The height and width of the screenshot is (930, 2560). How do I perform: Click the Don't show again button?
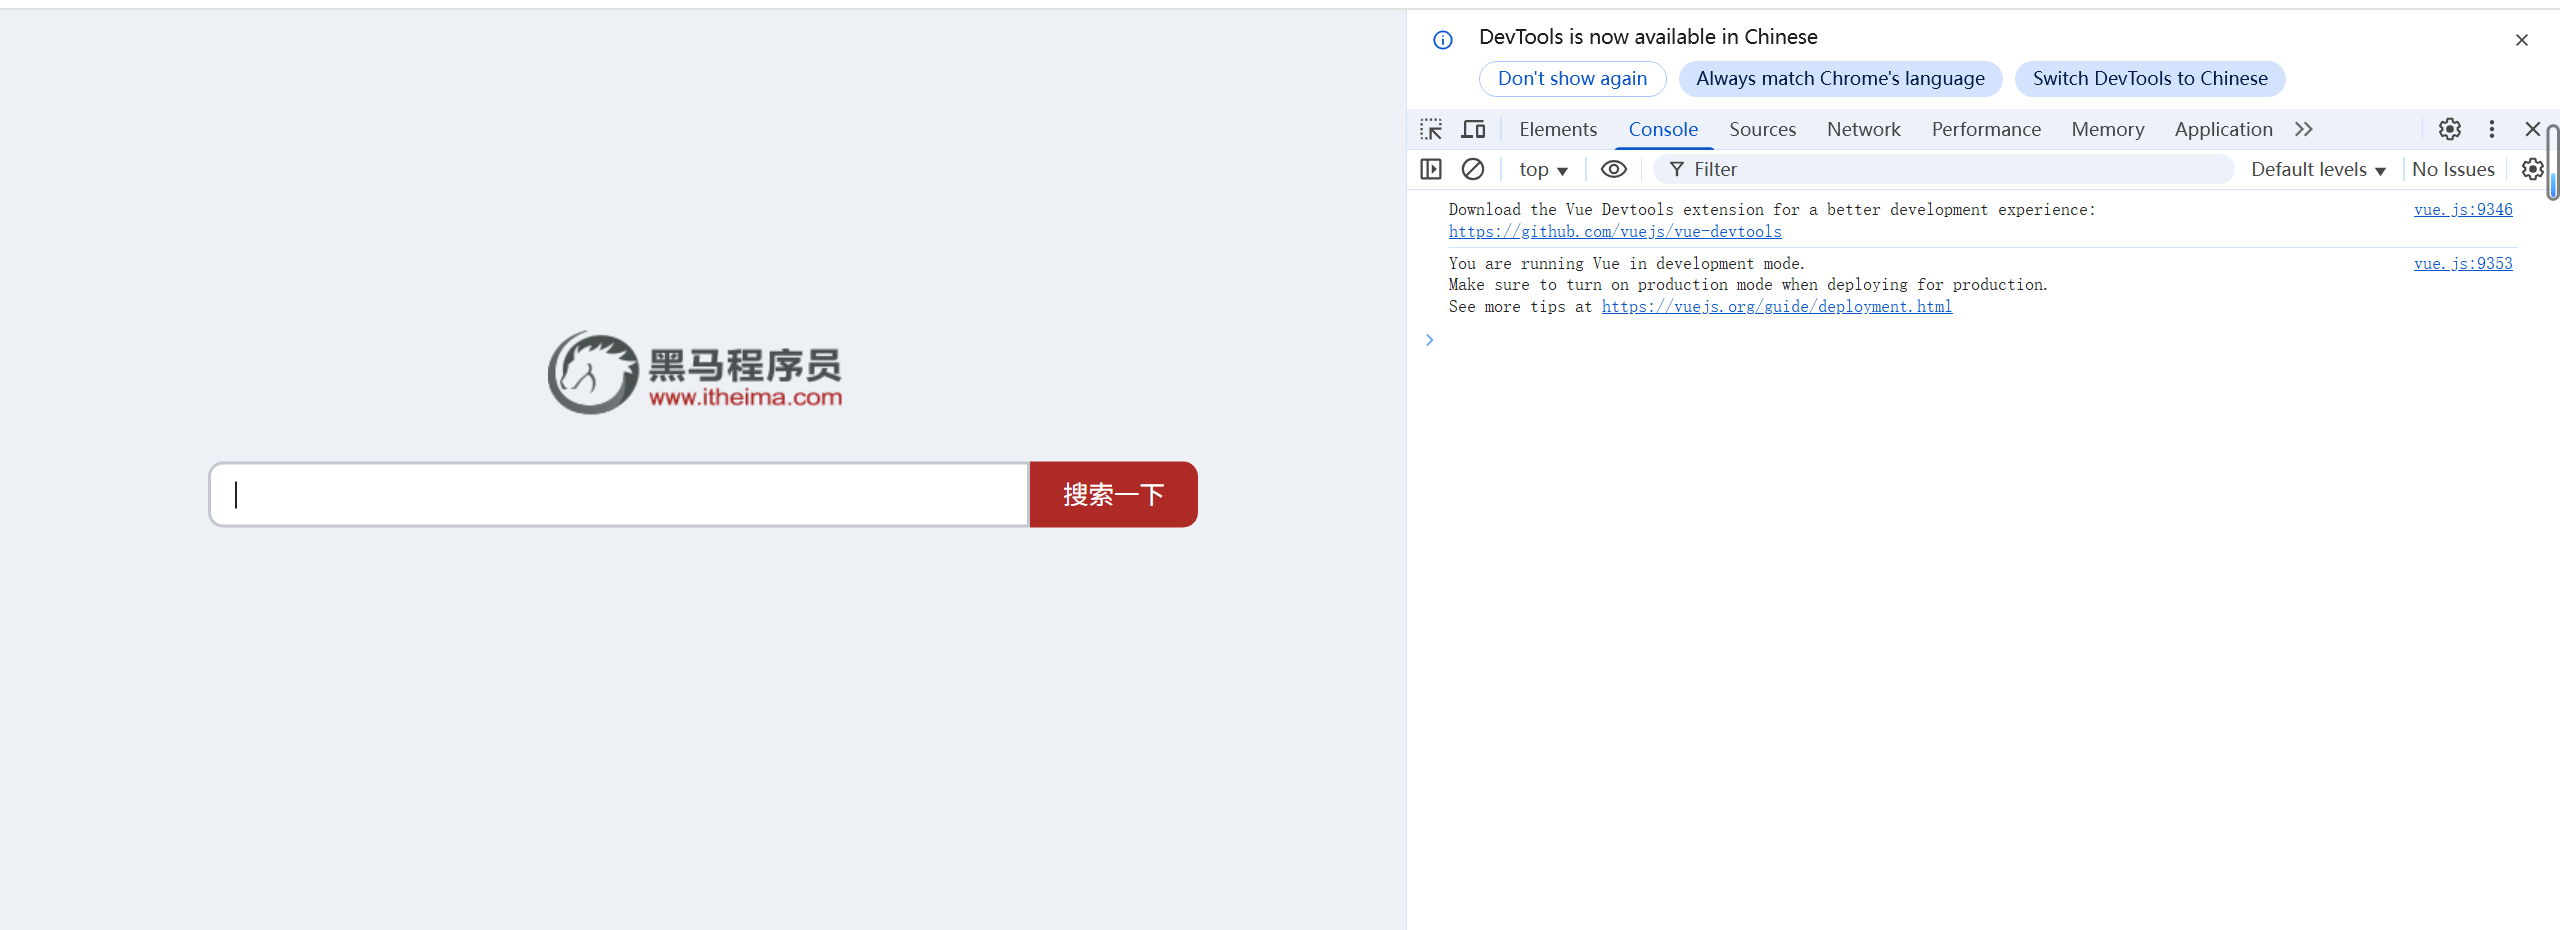1572,79
